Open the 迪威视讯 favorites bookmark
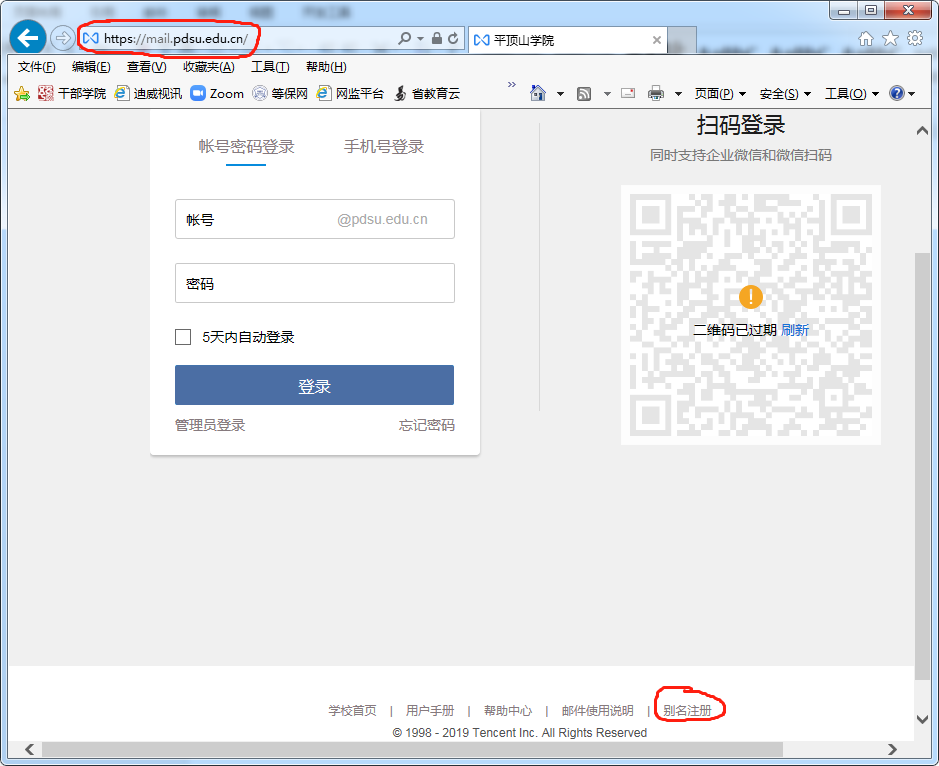 [x=148, y=93]
